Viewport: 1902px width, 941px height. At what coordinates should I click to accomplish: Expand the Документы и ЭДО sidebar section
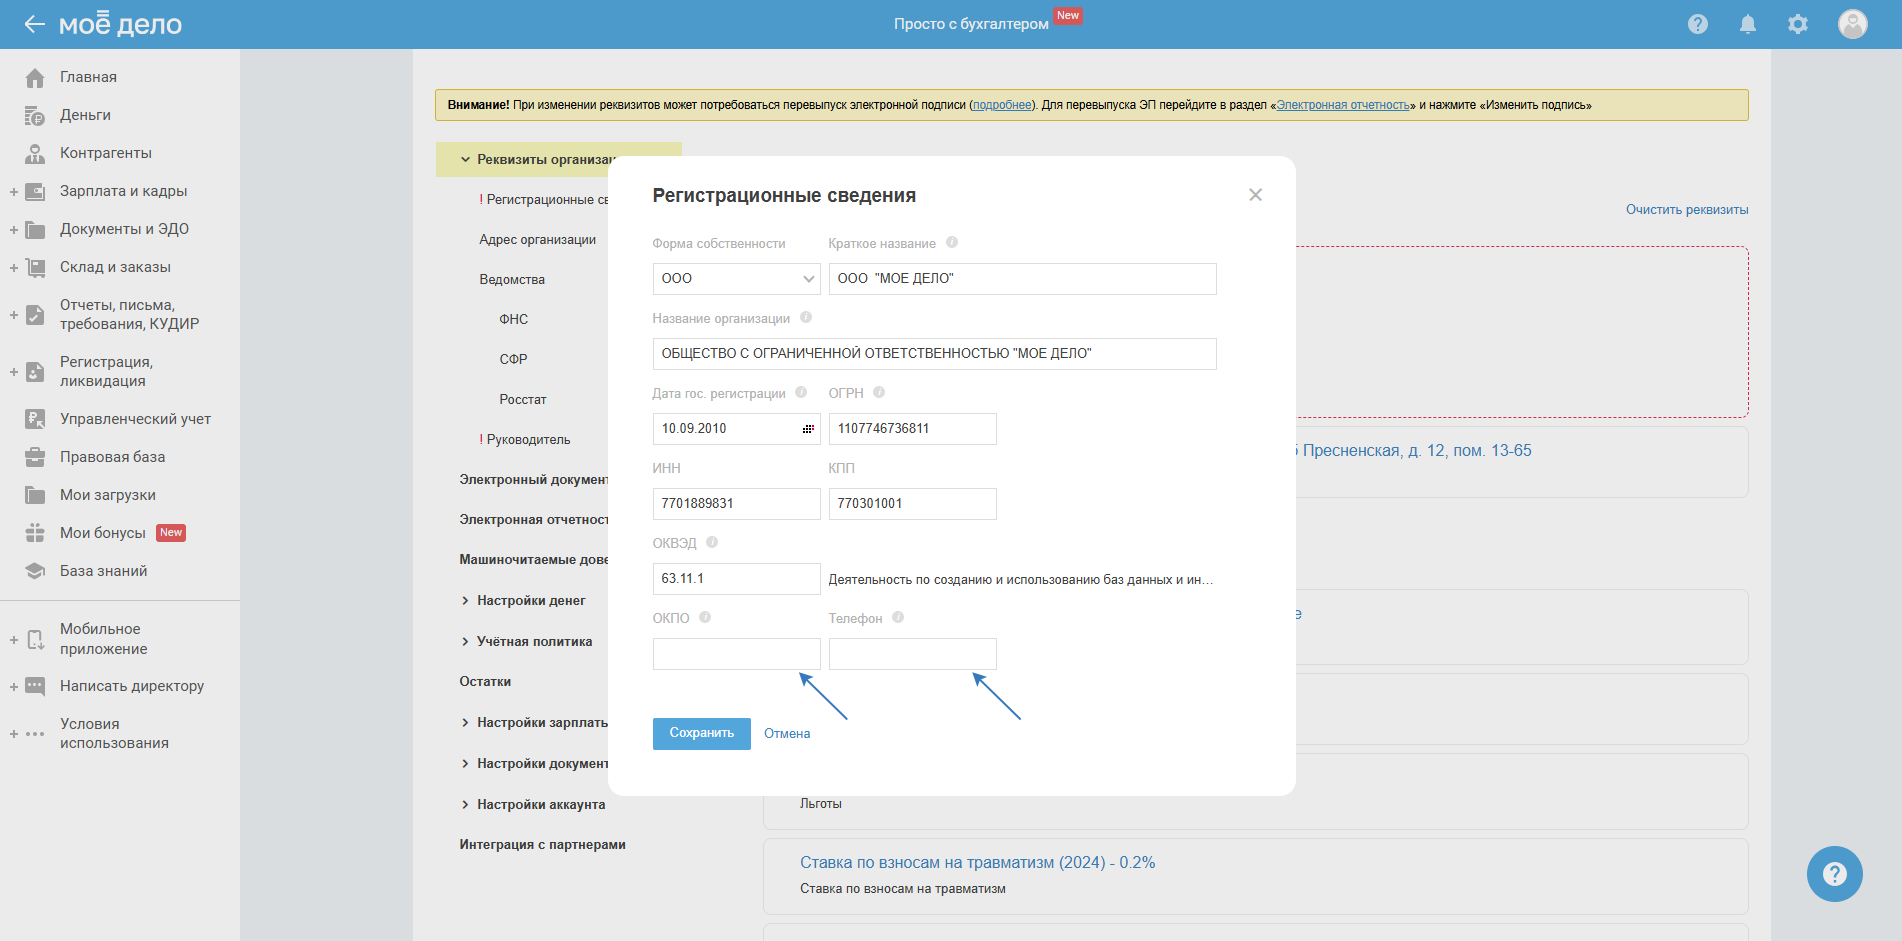(14, 229)
